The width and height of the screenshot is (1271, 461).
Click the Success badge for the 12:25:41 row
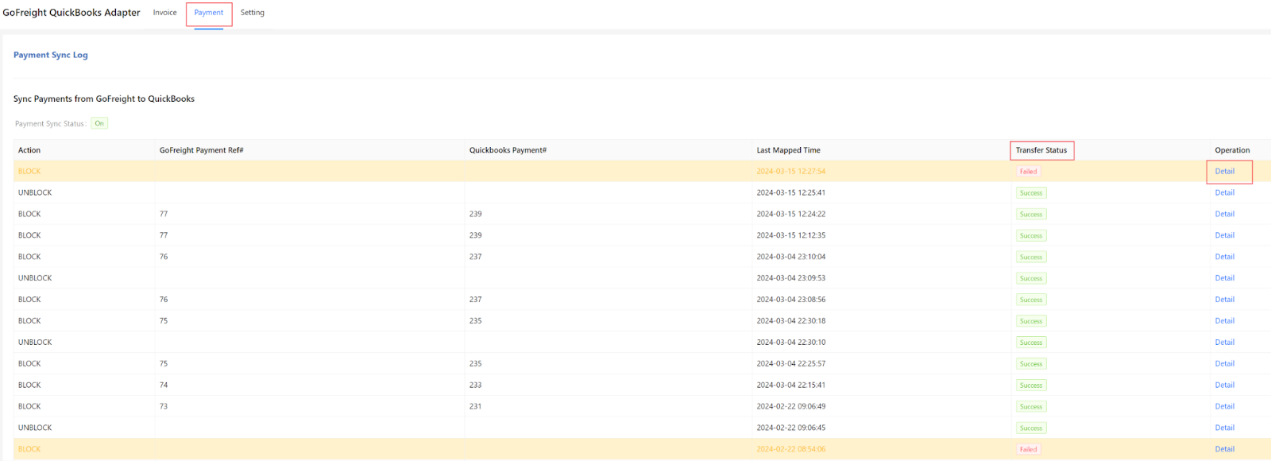(x=1031, y=193)
